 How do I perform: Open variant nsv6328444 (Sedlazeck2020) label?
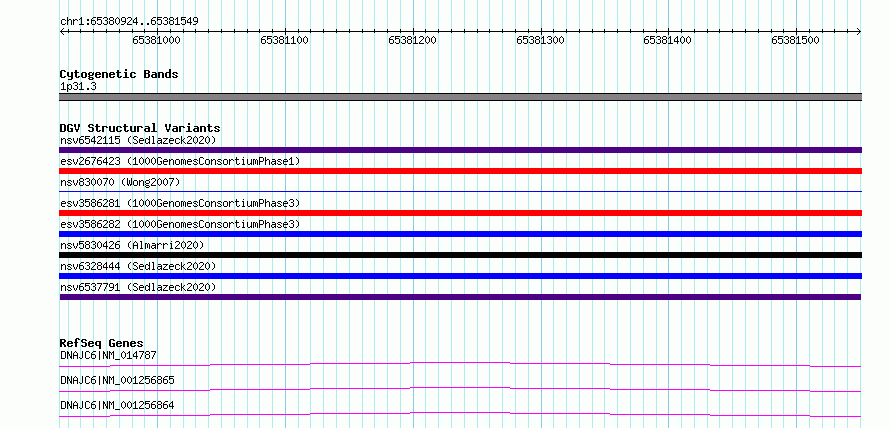coord(138,266)
